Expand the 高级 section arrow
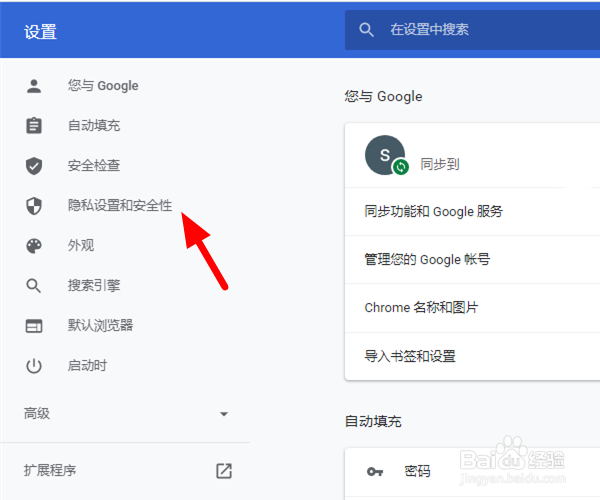Viewport: 600px width, 500px height. pyautogui.click(x=224, y=414)
